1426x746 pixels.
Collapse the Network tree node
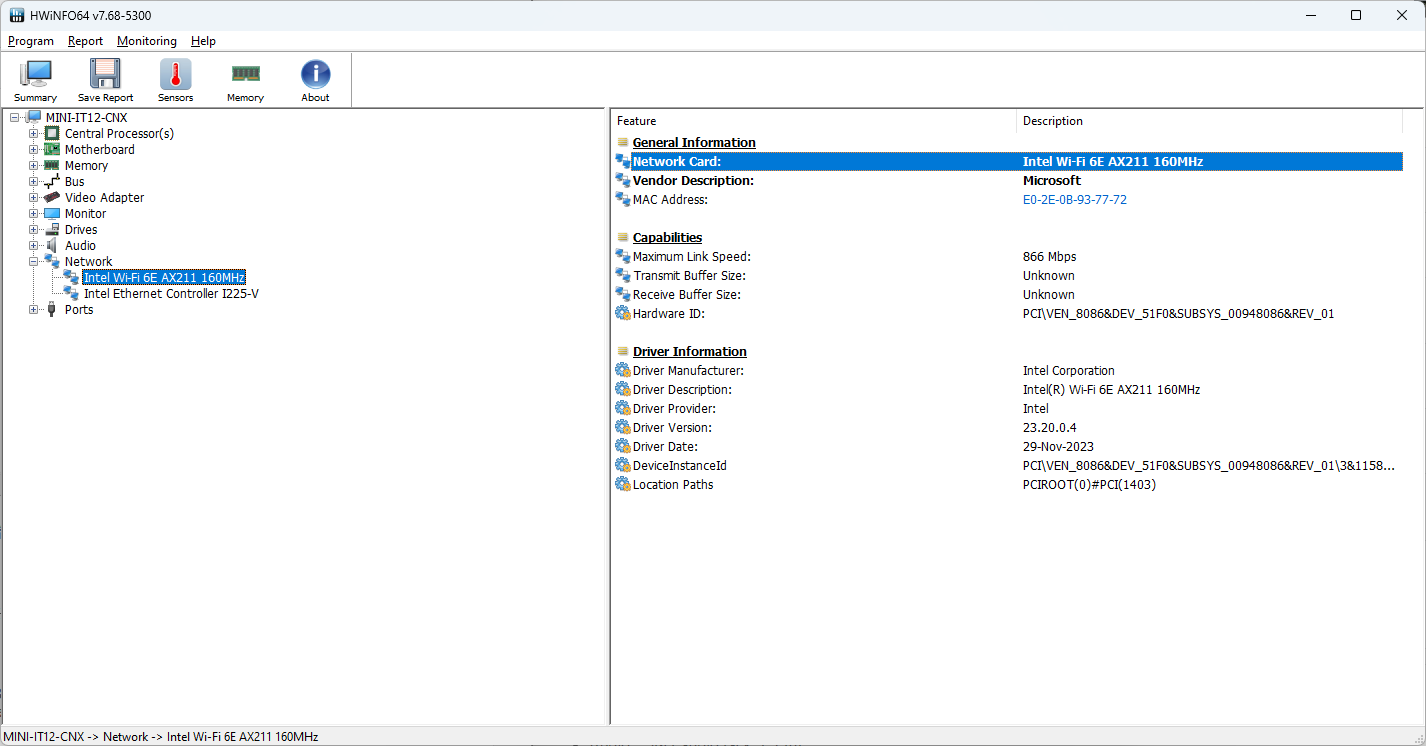[33, 261]
